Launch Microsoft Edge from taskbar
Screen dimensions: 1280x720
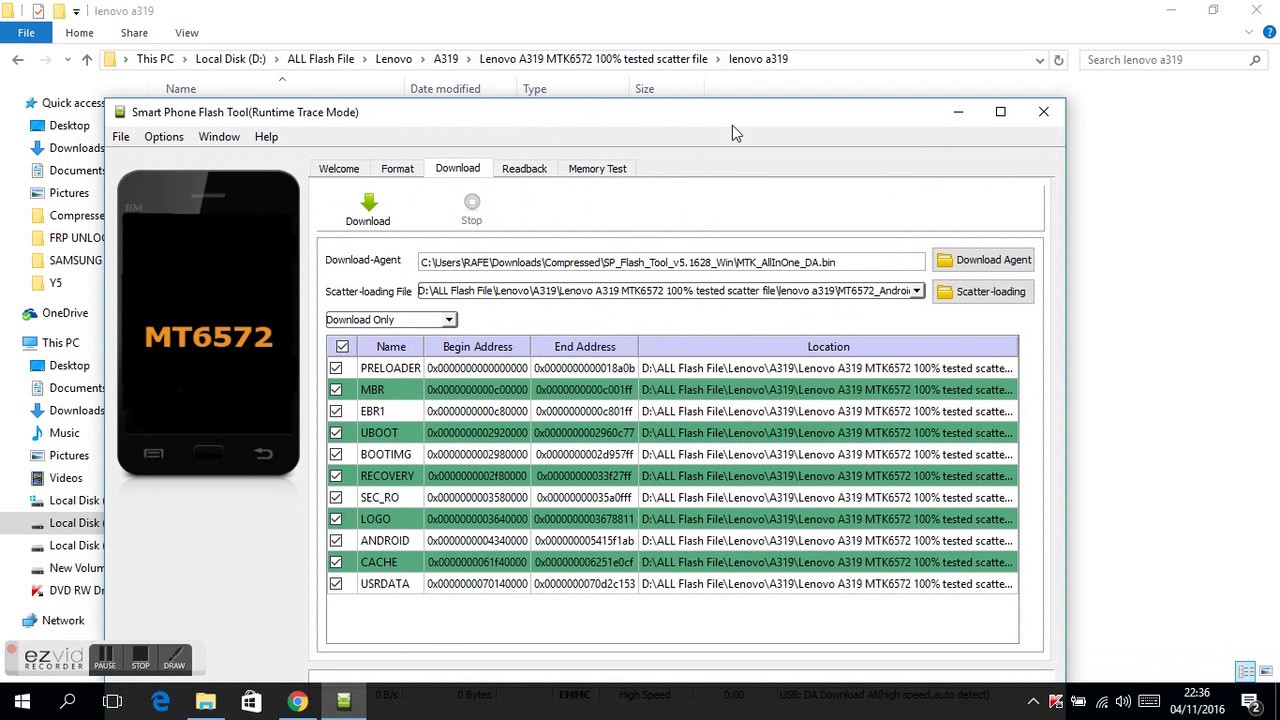click(x=160, y=702)
